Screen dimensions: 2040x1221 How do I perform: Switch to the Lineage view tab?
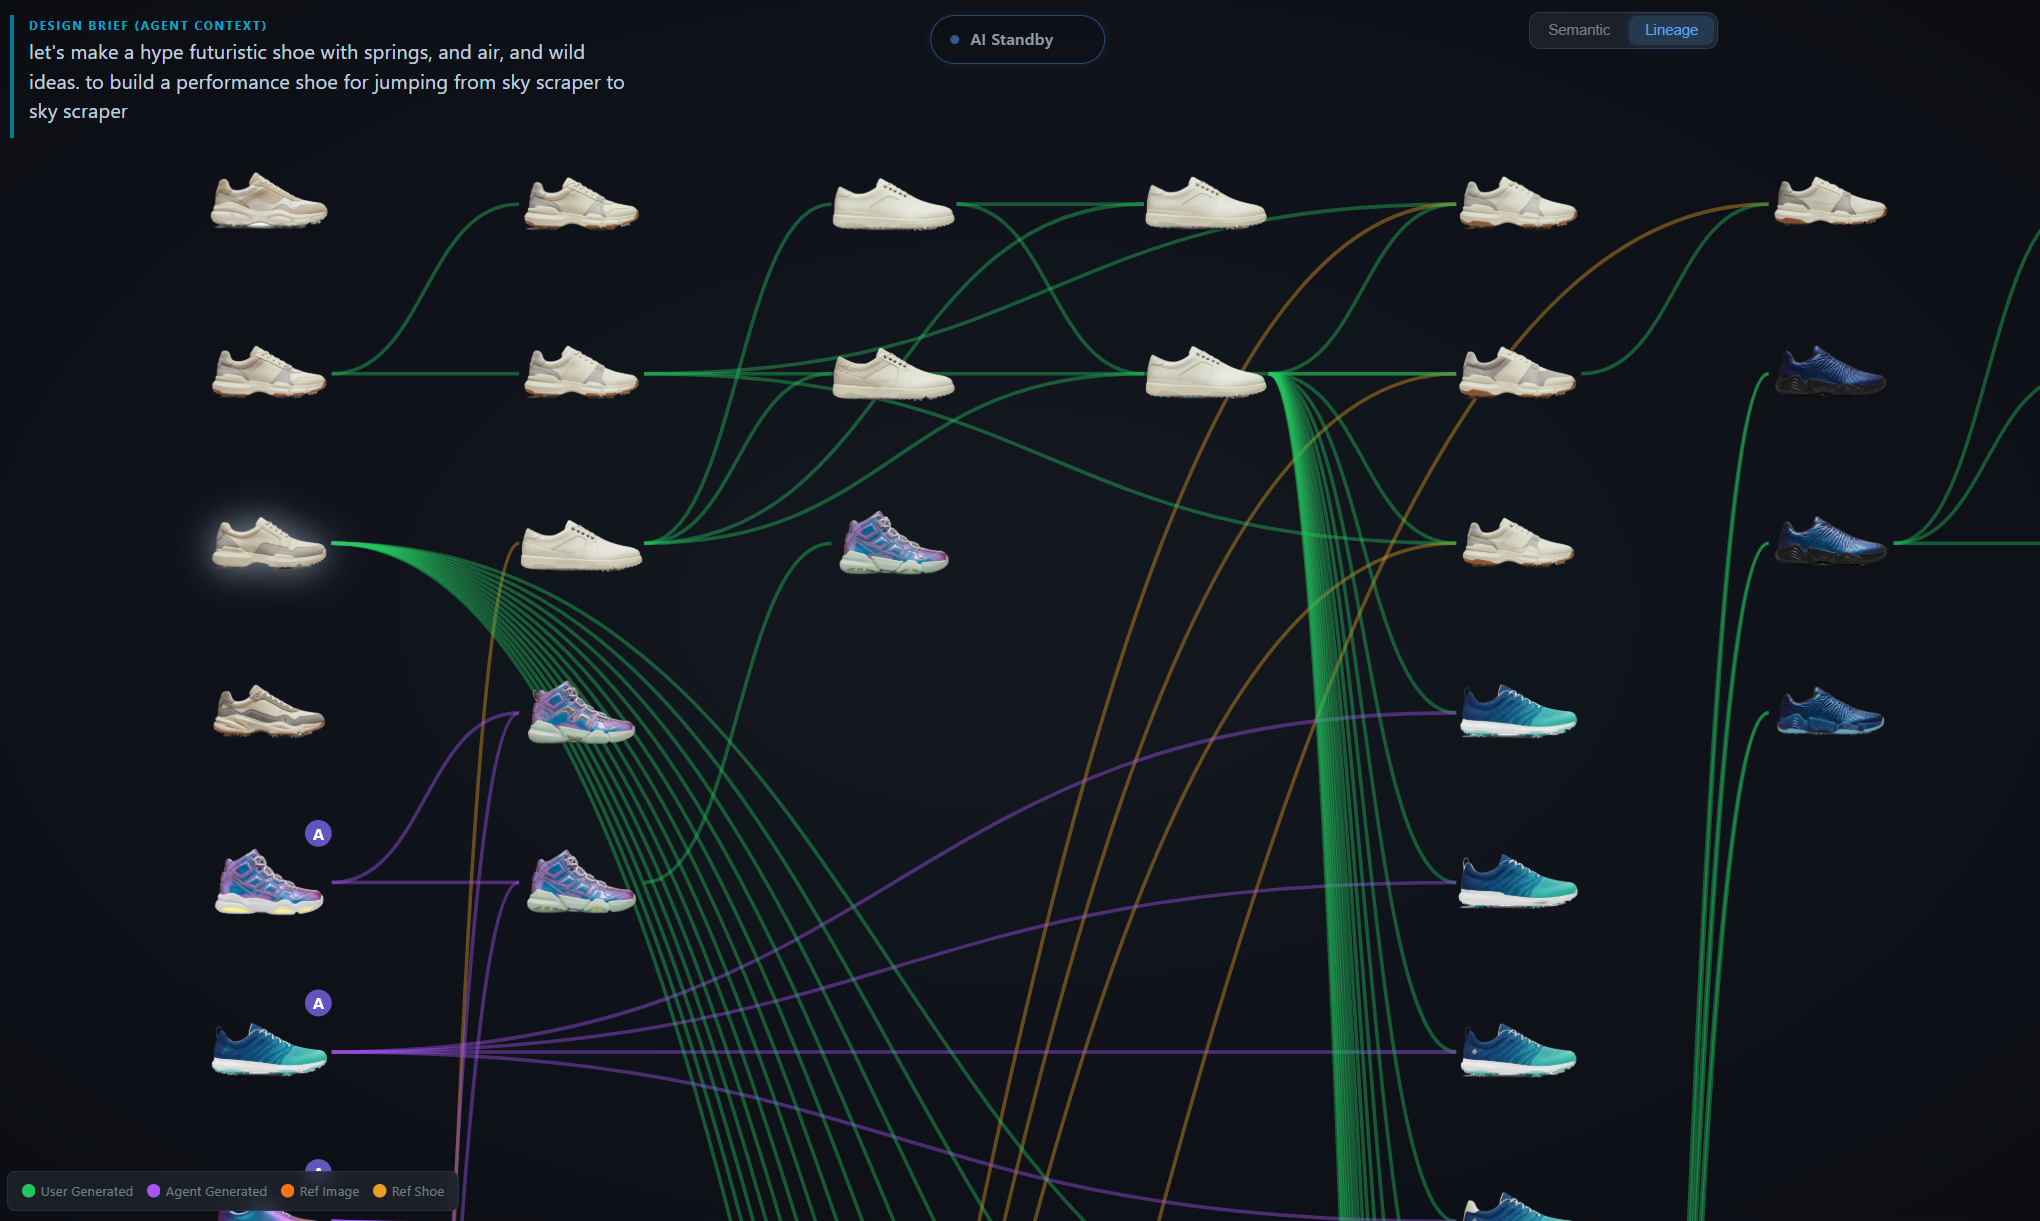1670,30
